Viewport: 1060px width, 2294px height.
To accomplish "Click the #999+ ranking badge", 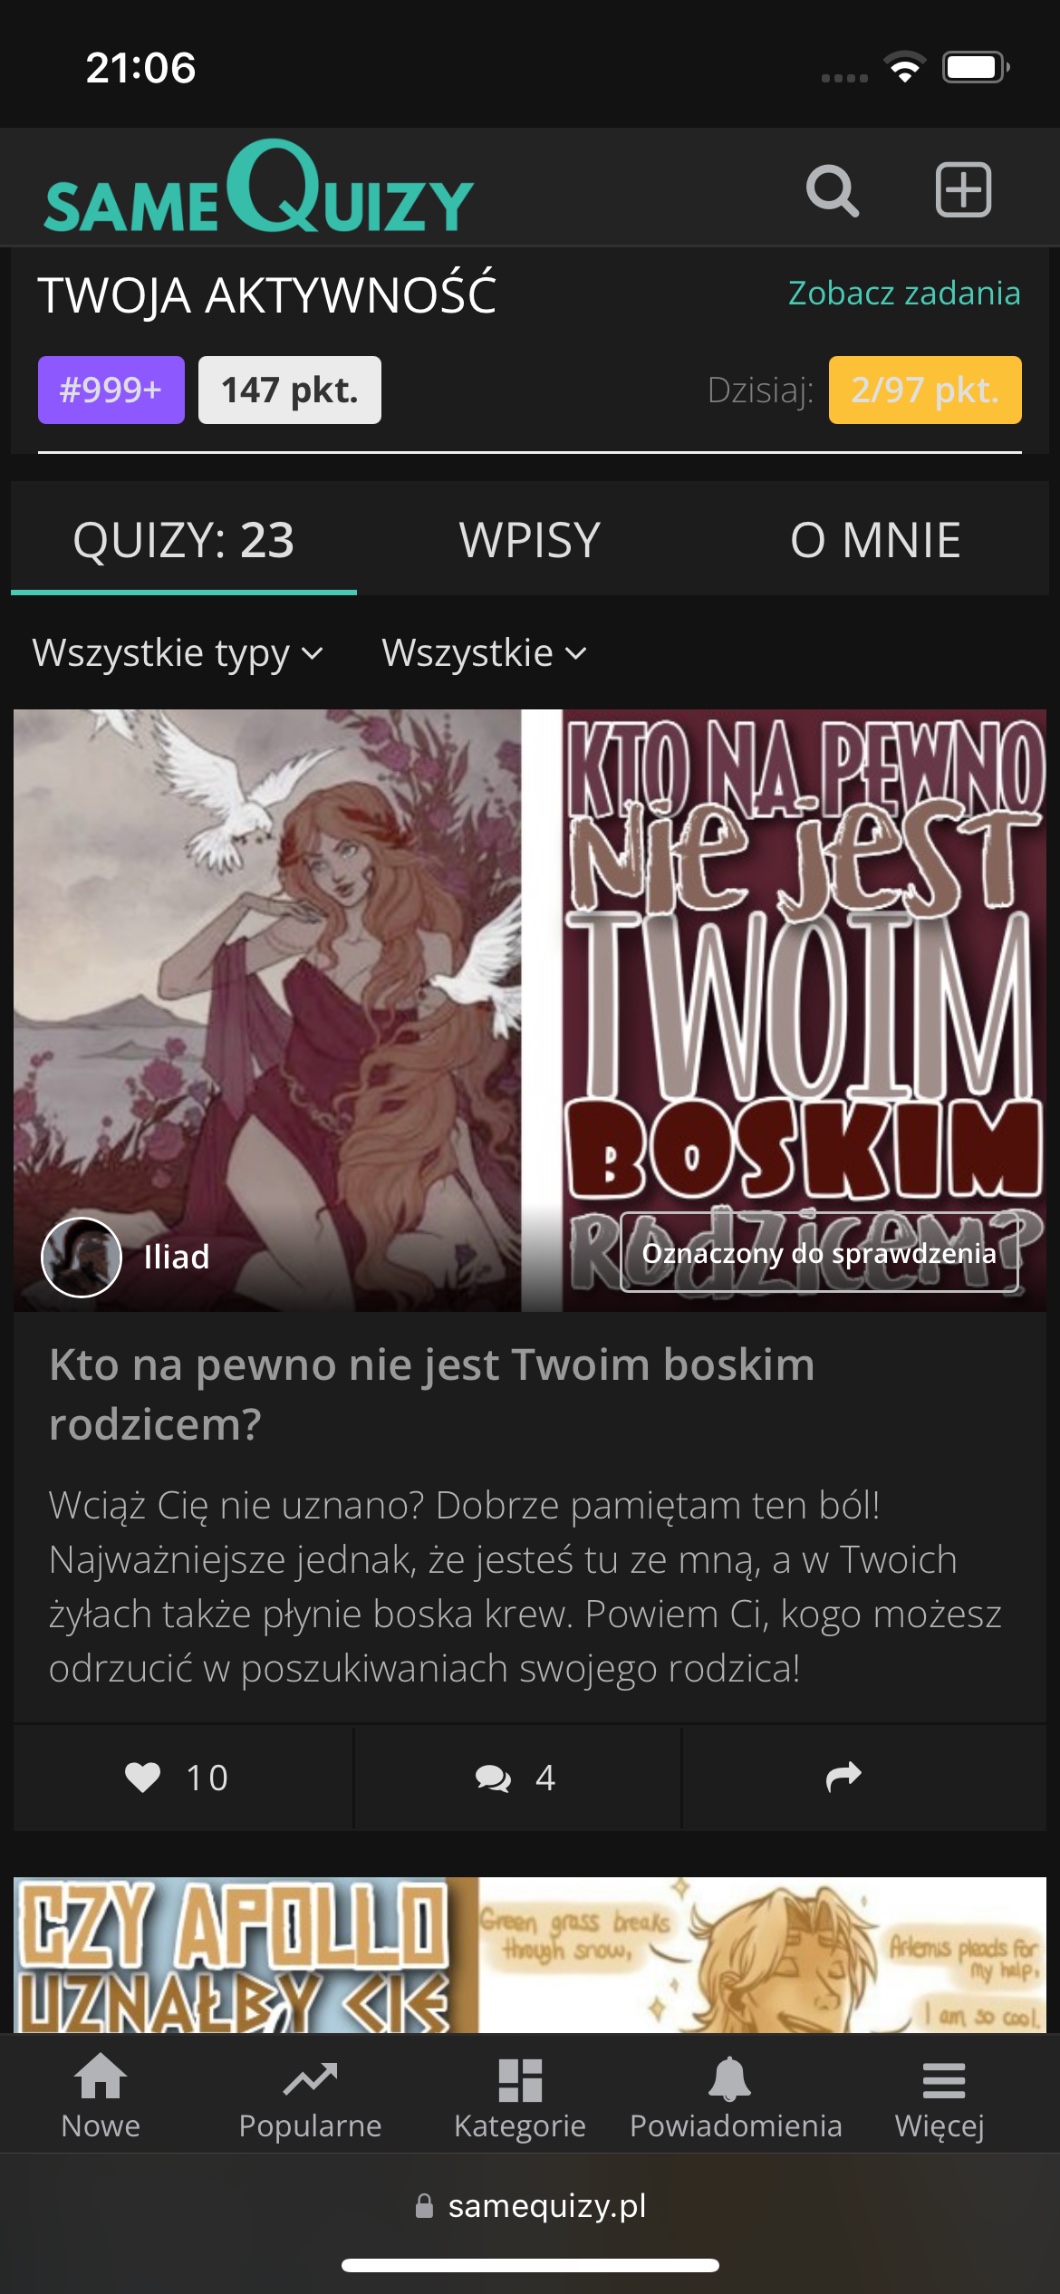I will tap(111, 390).
